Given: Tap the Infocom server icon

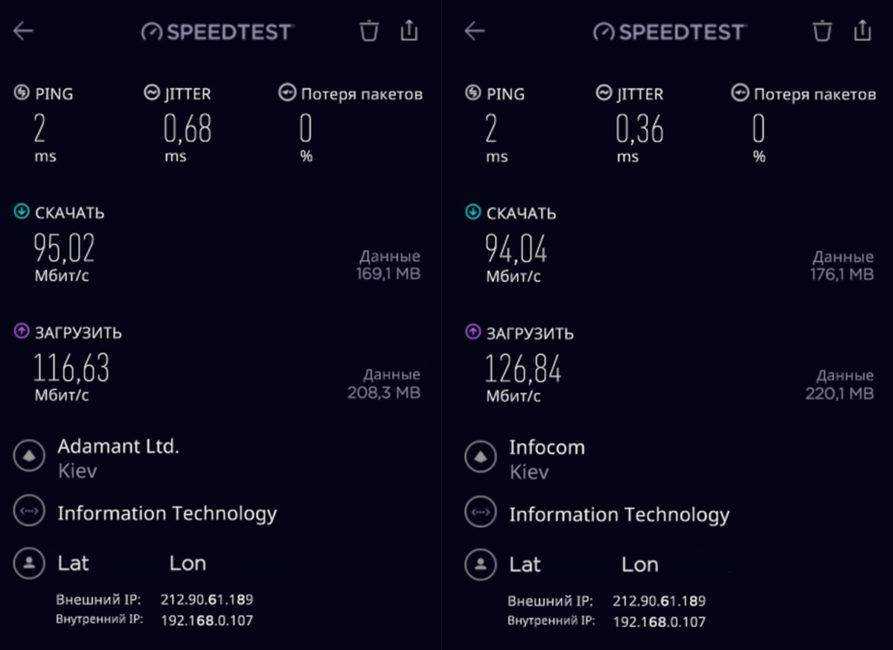Looking at the screenshot, I should coord(481,457).
